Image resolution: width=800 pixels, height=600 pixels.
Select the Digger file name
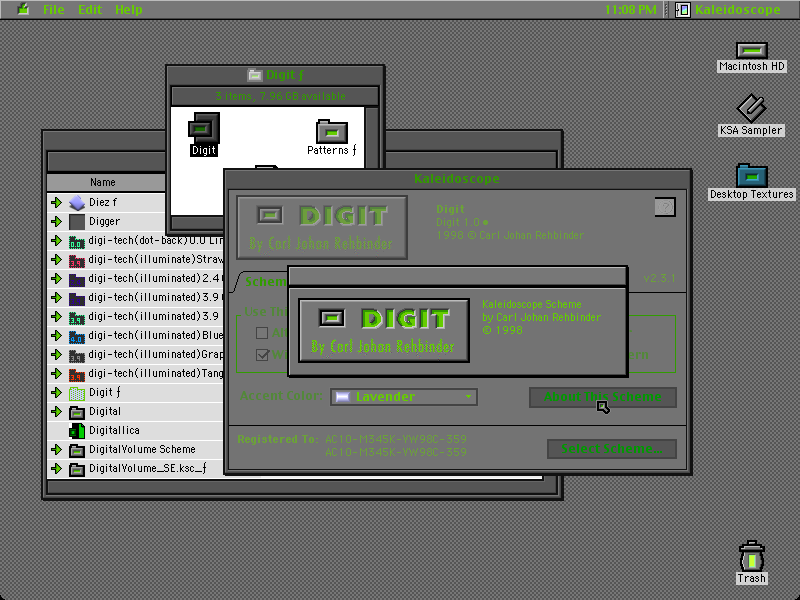(105, 221)
